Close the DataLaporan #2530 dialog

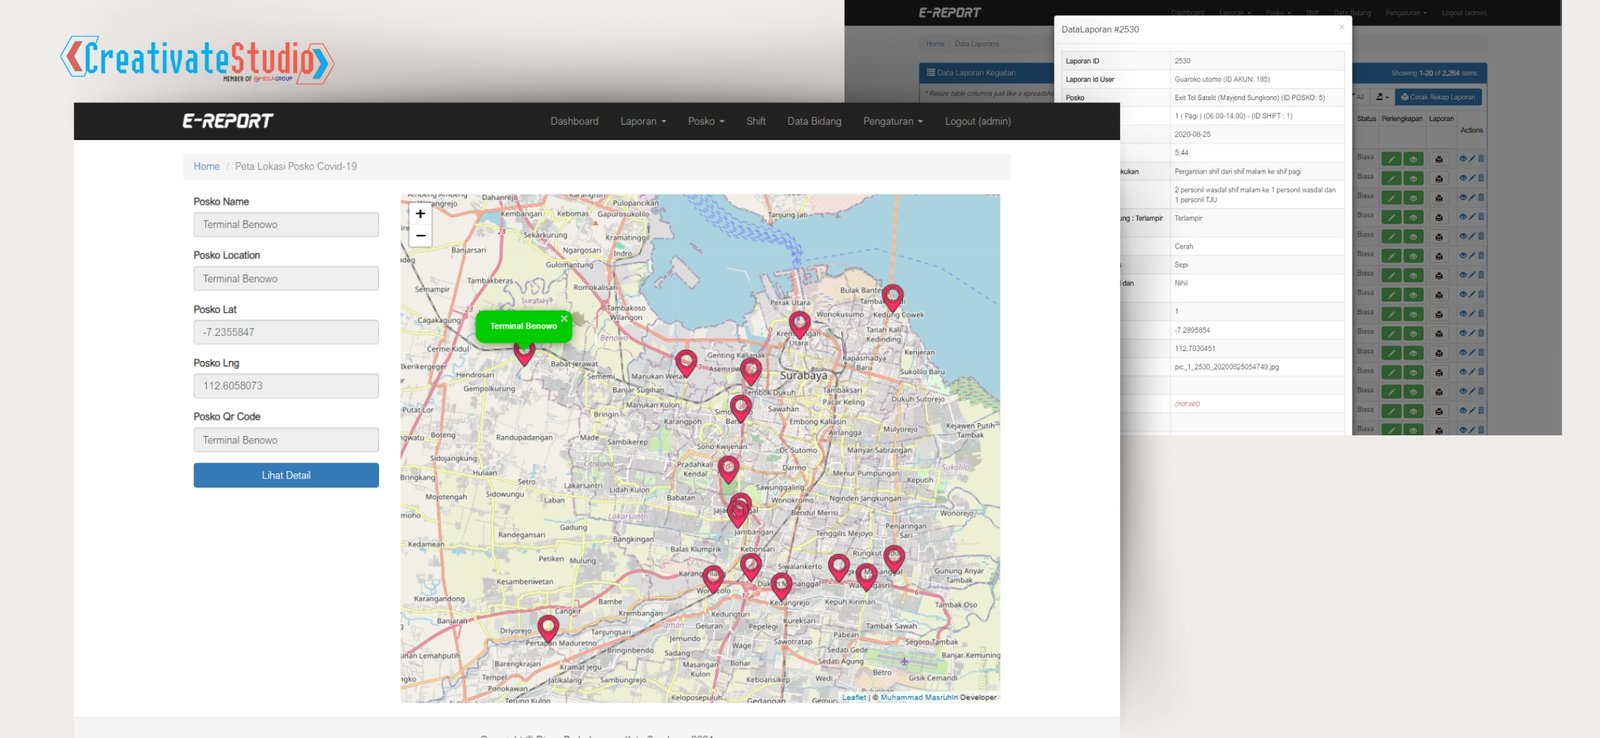tap(1341, 28)
